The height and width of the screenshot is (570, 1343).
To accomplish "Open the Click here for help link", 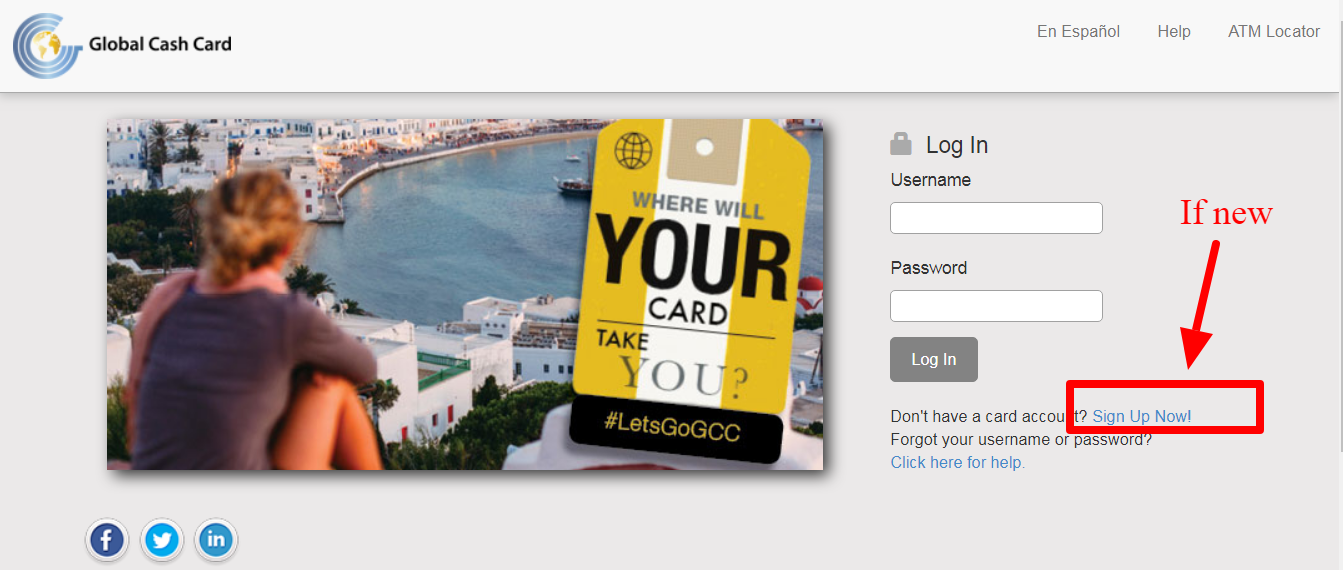I will pos(958,462).
